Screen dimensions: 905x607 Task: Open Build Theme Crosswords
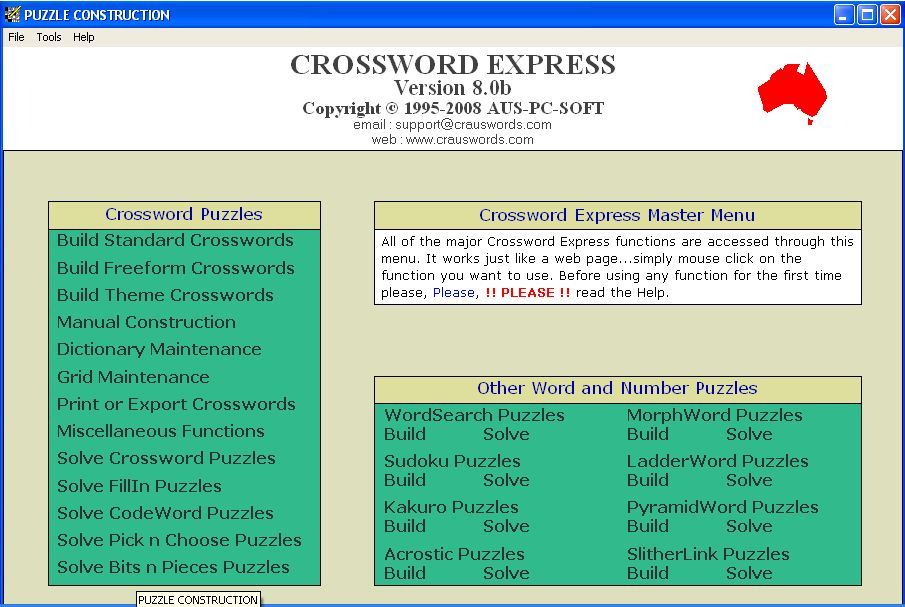(165, 295)
